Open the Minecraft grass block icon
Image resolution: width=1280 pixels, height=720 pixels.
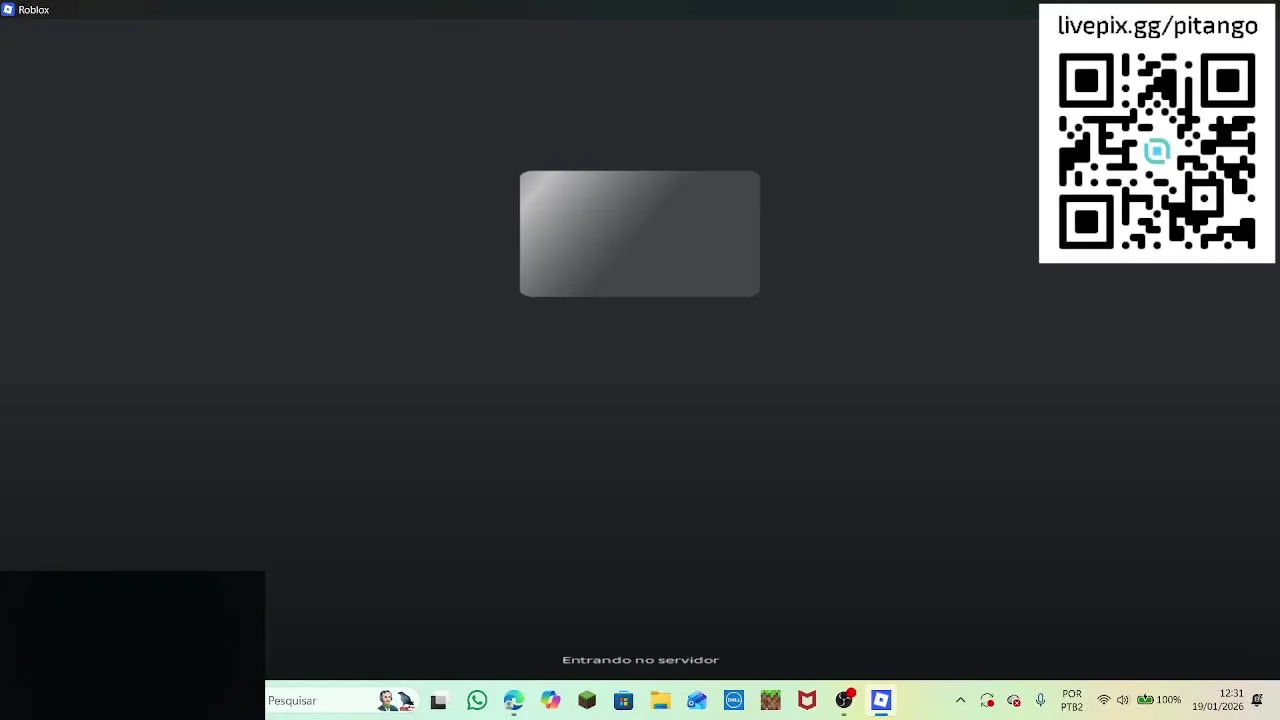click(770, 701)
